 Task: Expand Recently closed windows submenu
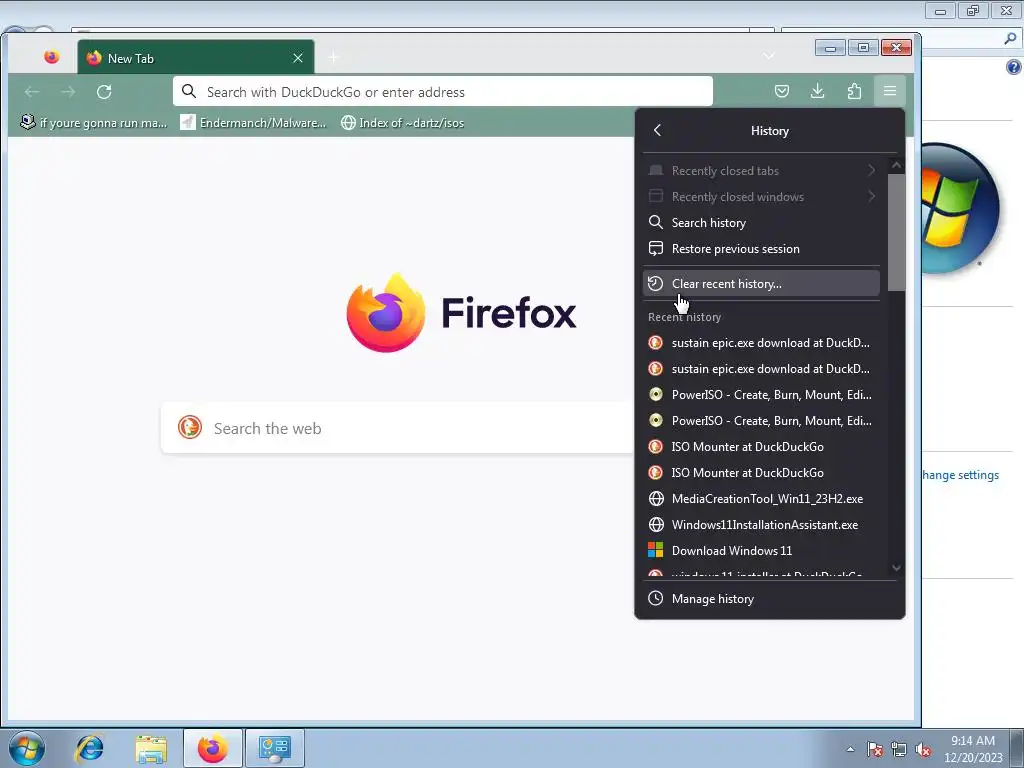point(761,197)
